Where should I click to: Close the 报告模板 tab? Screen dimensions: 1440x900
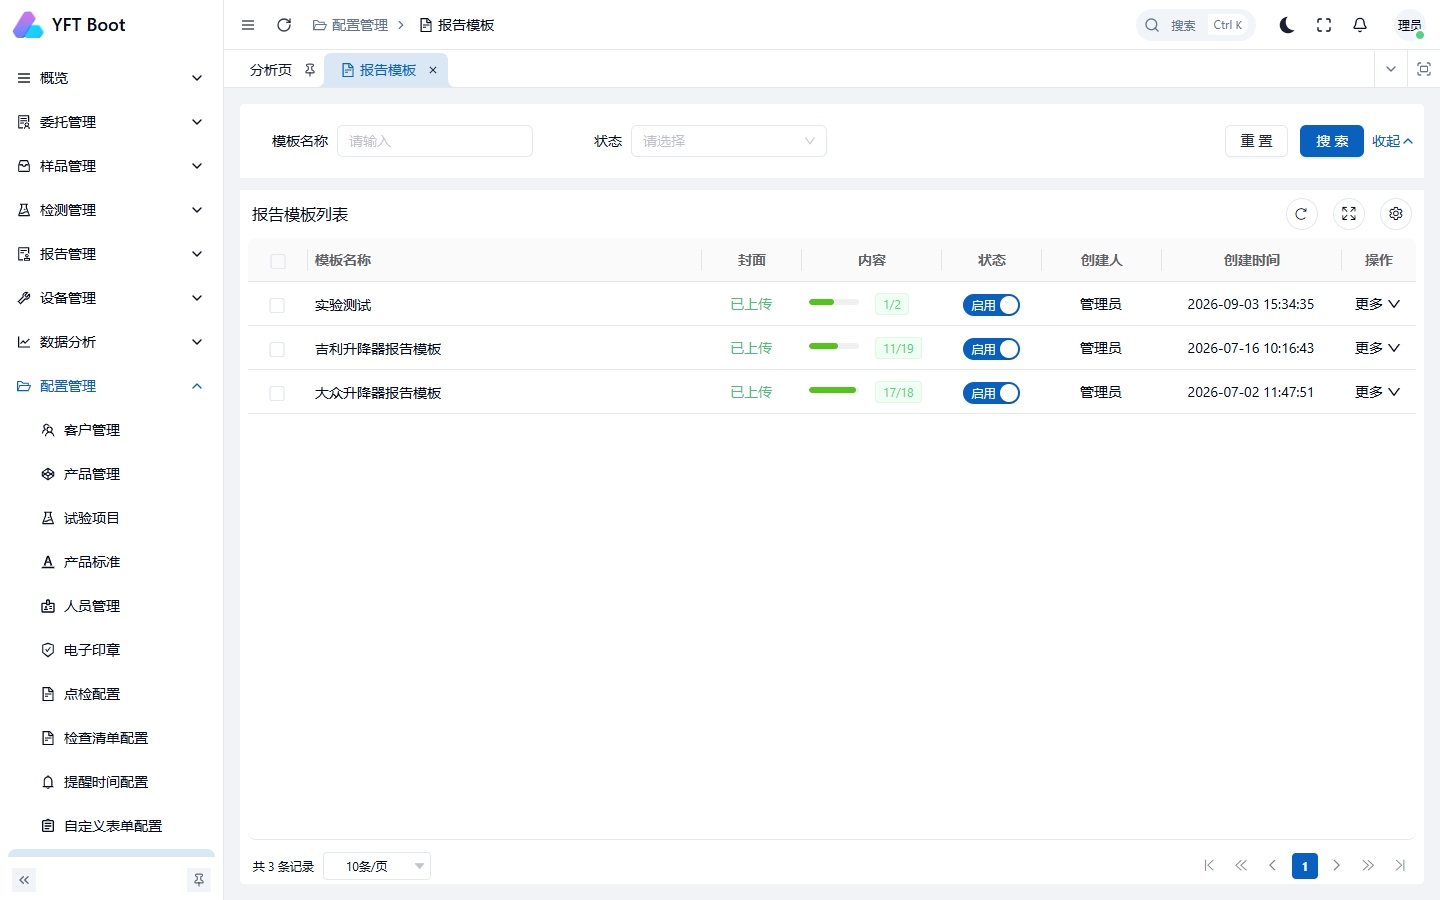433,70
